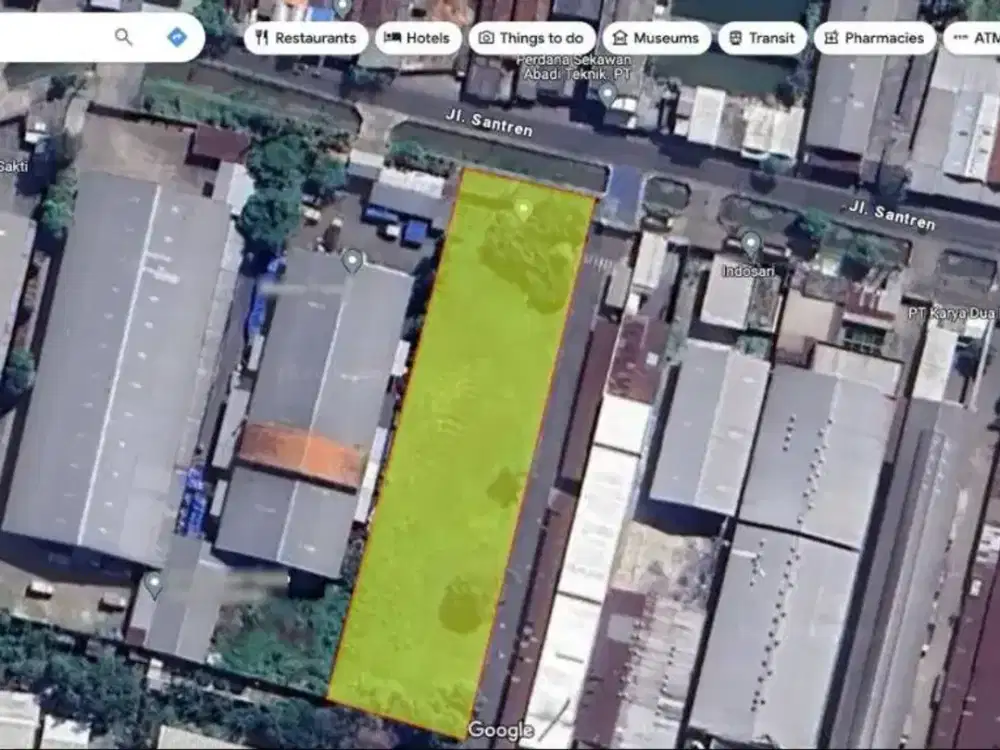
Task: Show nearby Hotels
Action: click(418, 38)
